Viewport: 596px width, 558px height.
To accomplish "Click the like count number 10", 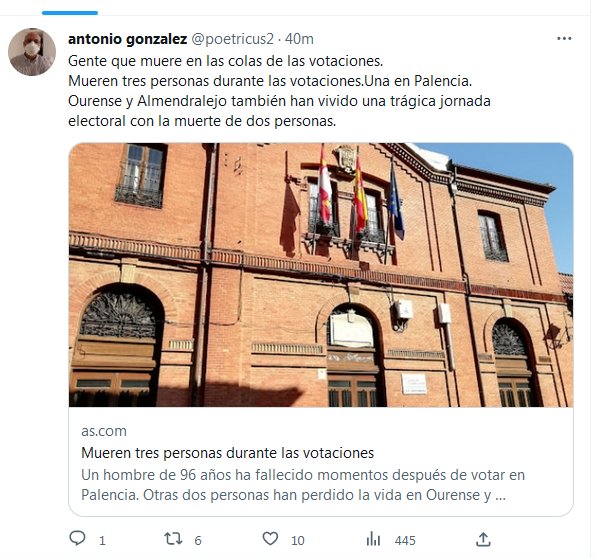I will click(298, 541).
